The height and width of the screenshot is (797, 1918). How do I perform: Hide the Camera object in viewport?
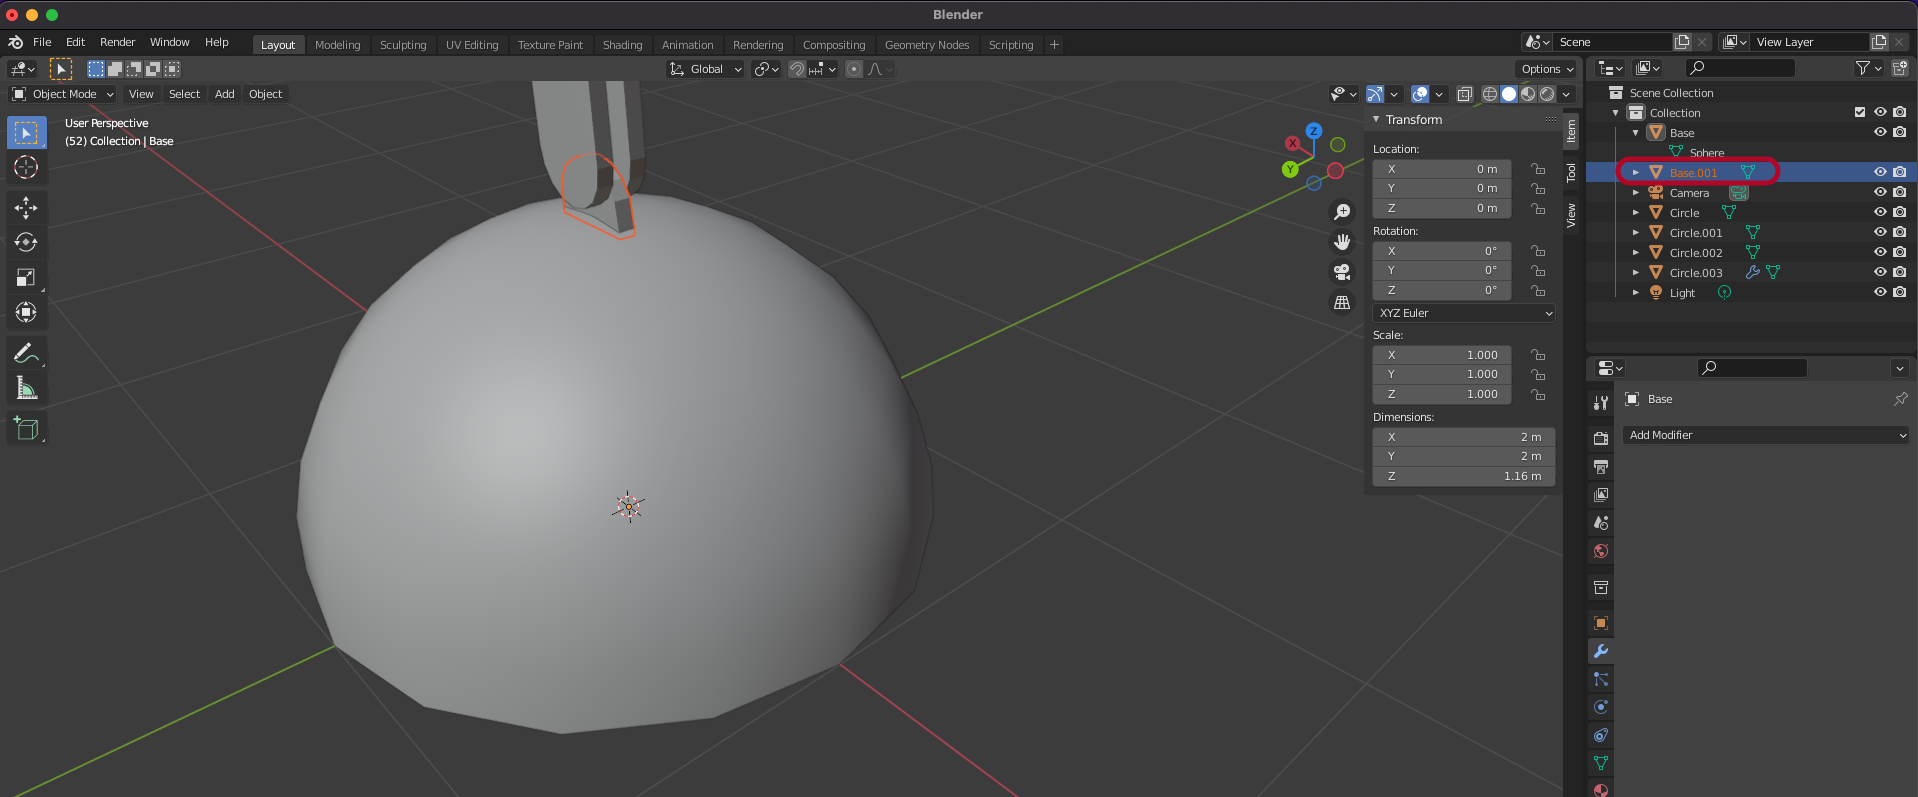click(x=1880, y=192)
